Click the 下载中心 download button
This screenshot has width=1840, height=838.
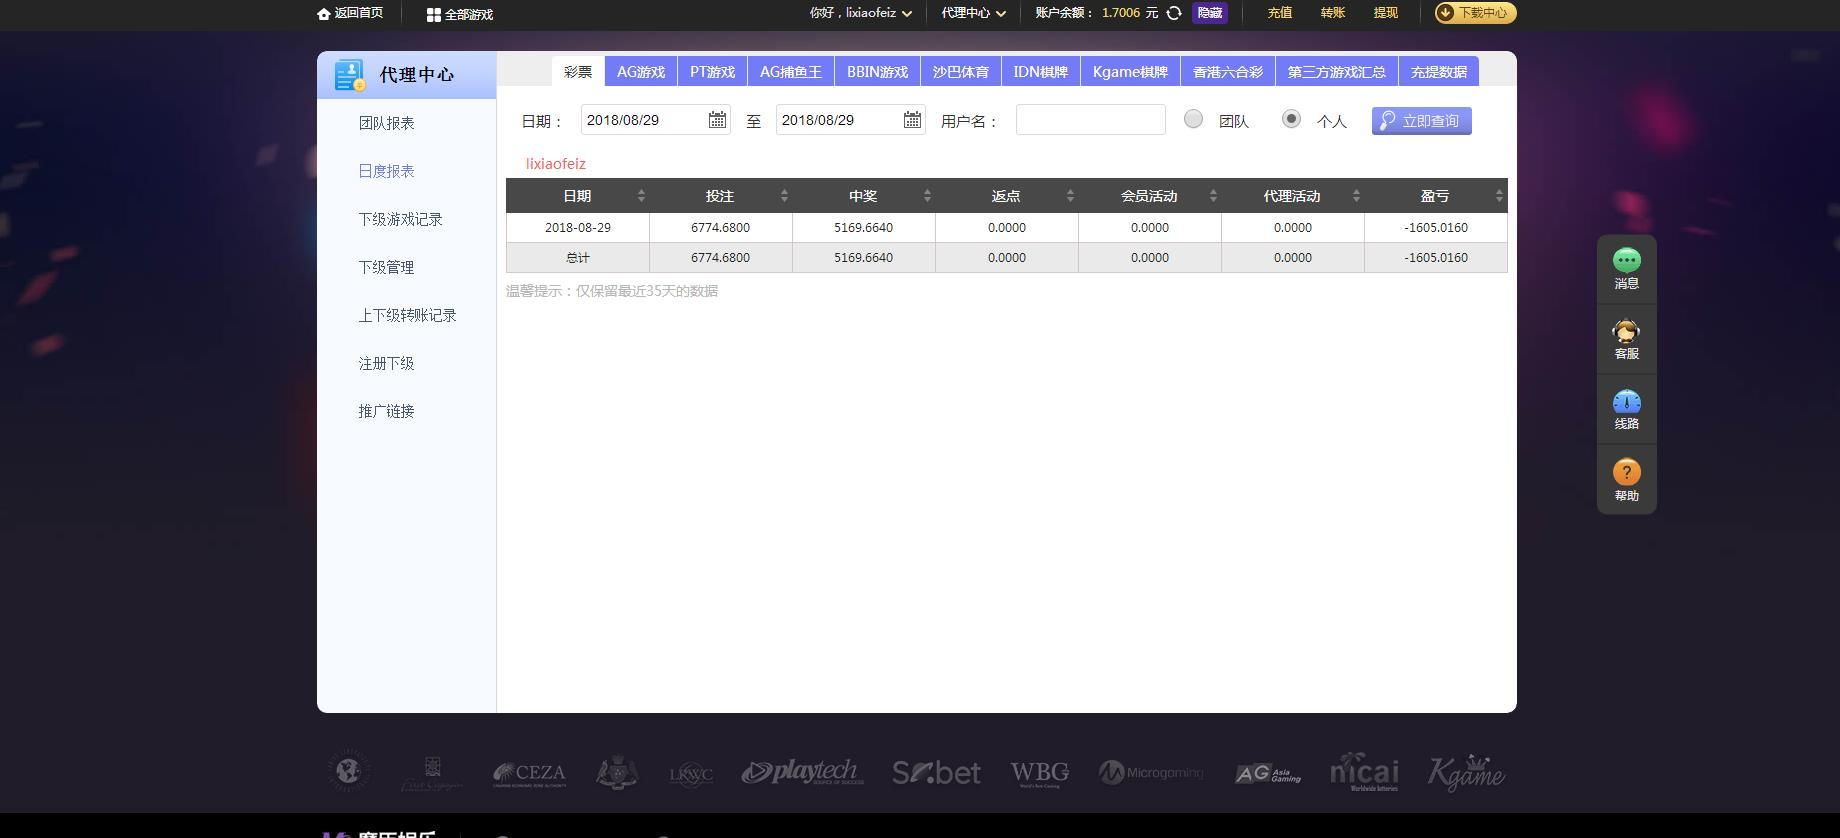[x=1475, y=13]
